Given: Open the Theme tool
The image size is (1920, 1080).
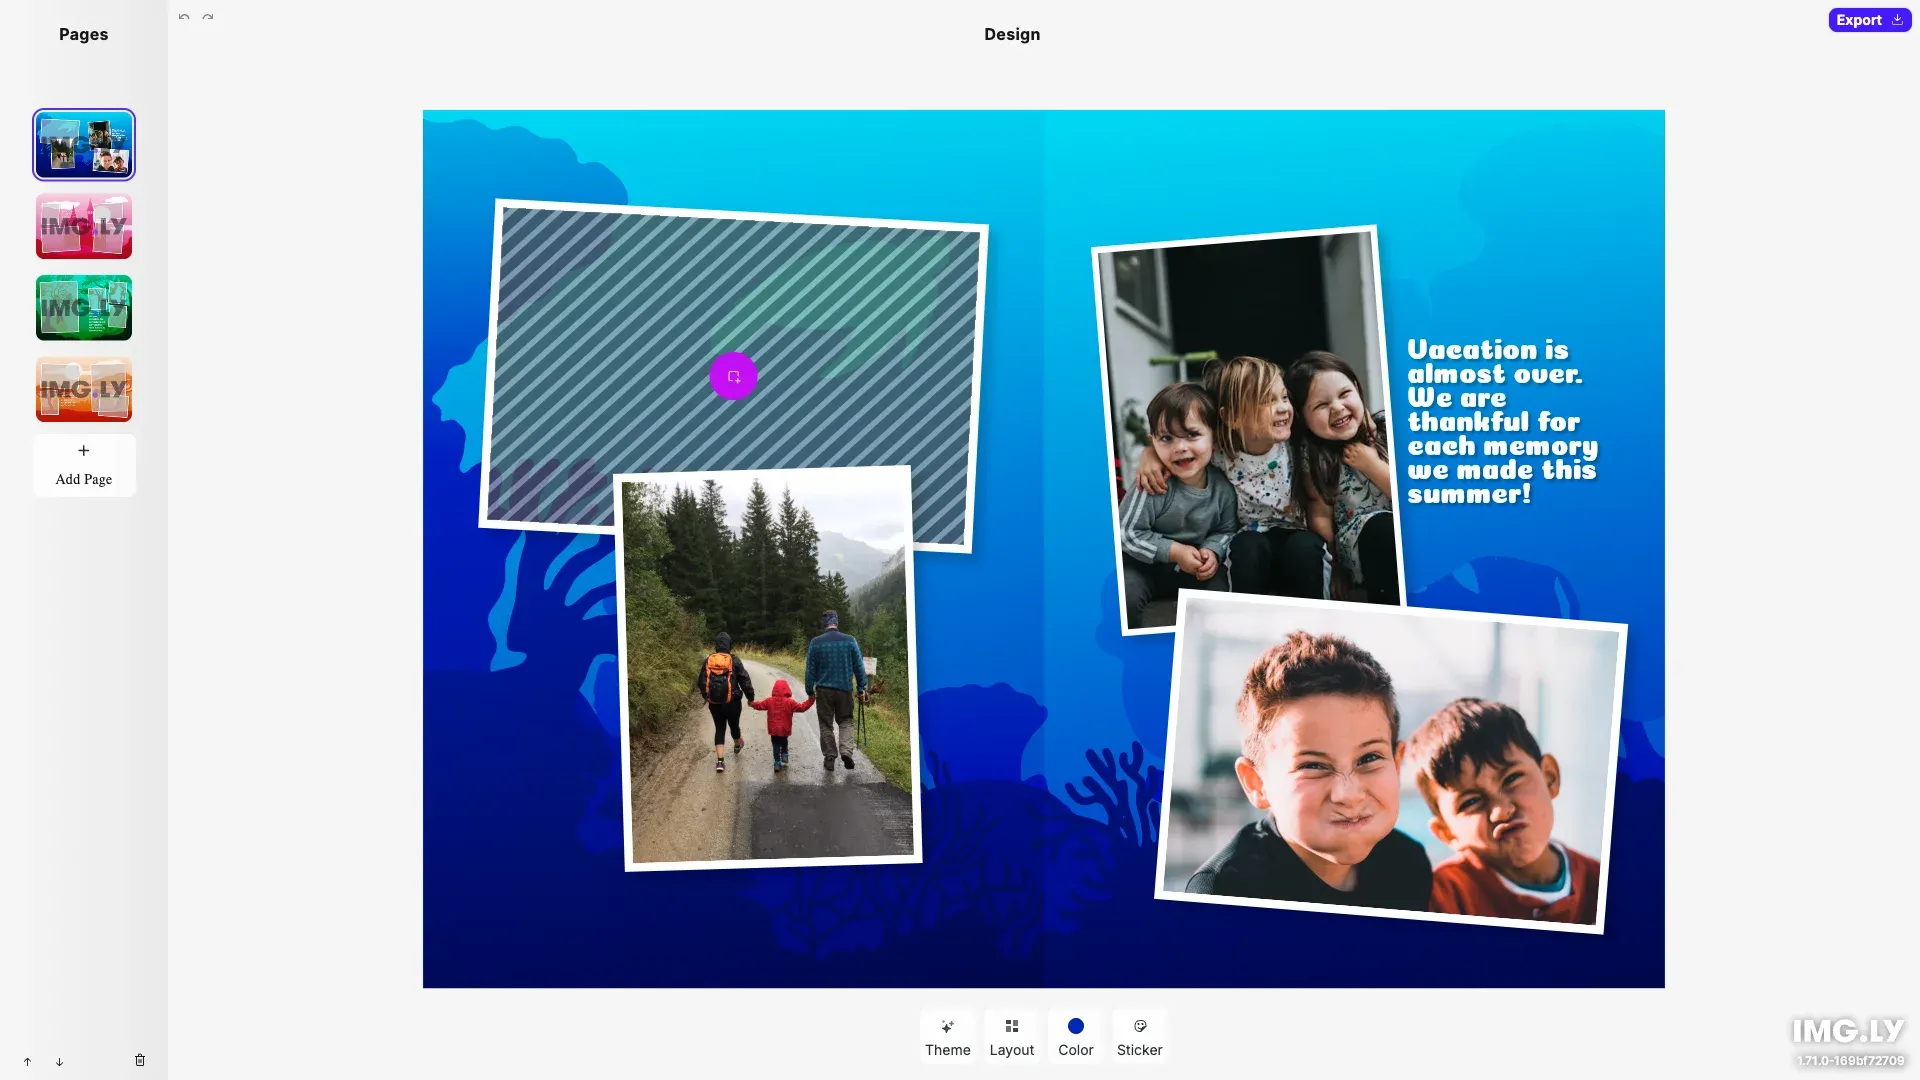Looking at the screenshot, I should point(947,1036).
